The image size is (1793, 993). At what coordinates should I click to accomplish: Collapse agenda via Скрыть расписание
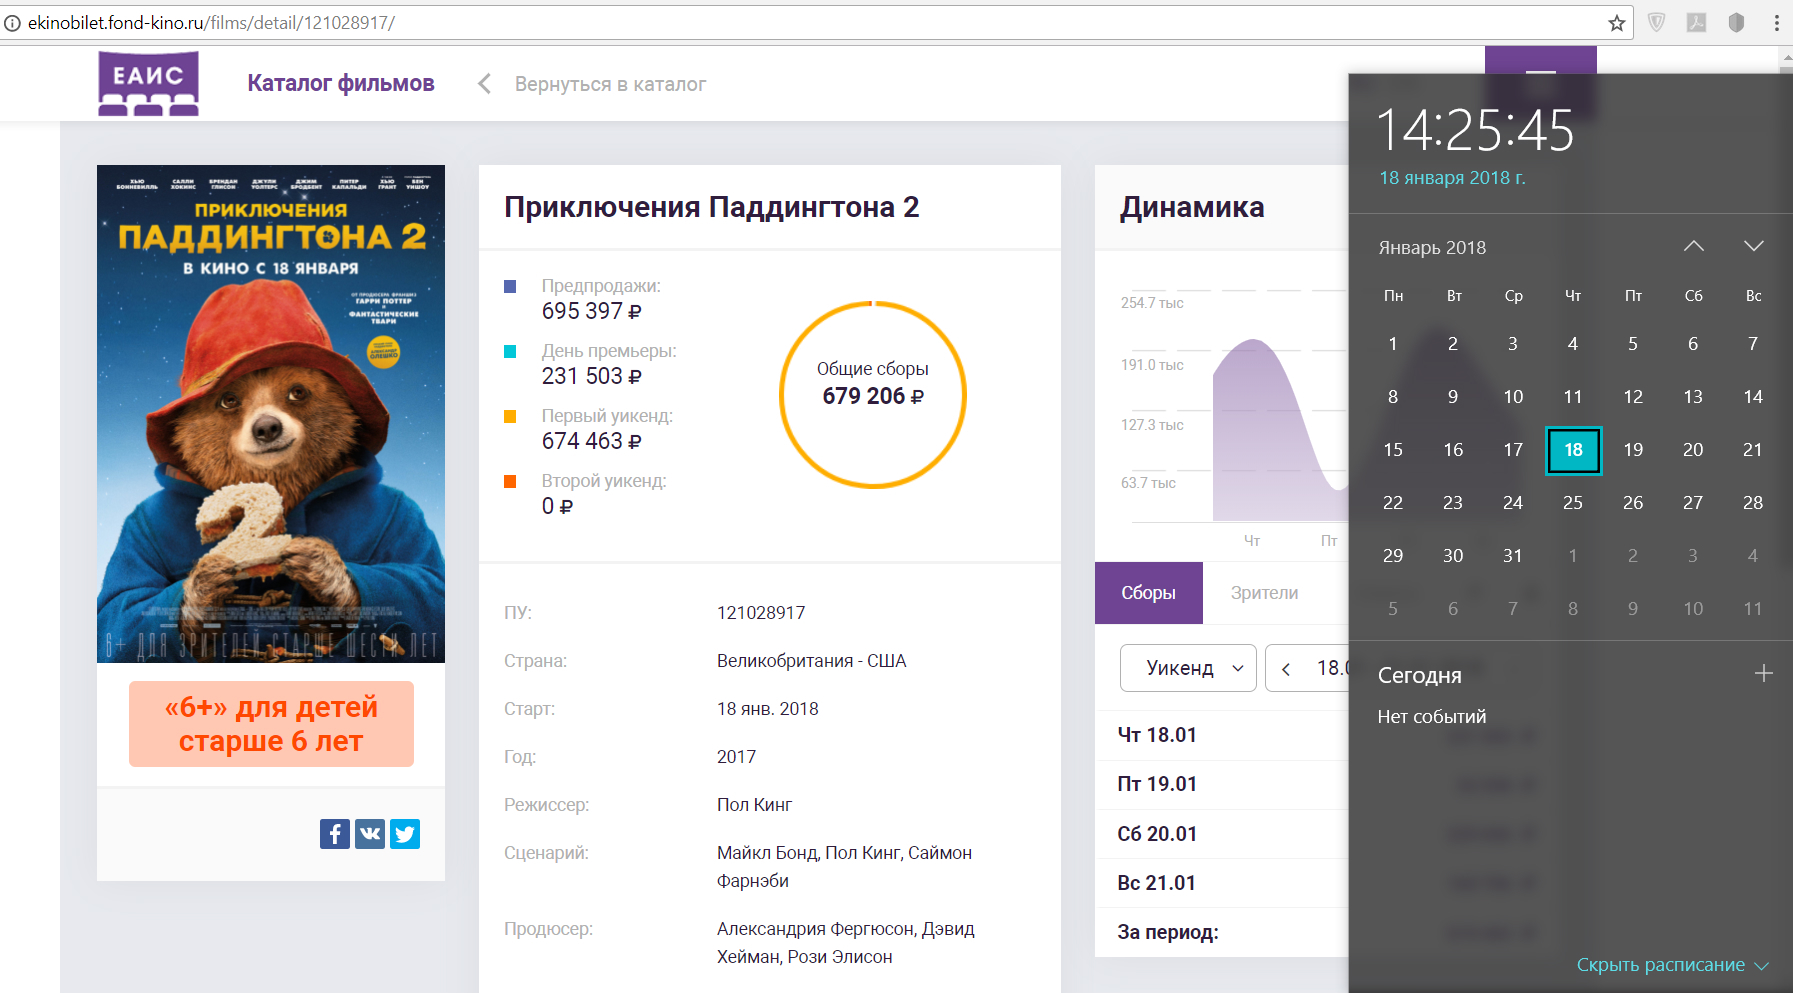tap(1672, 965)
